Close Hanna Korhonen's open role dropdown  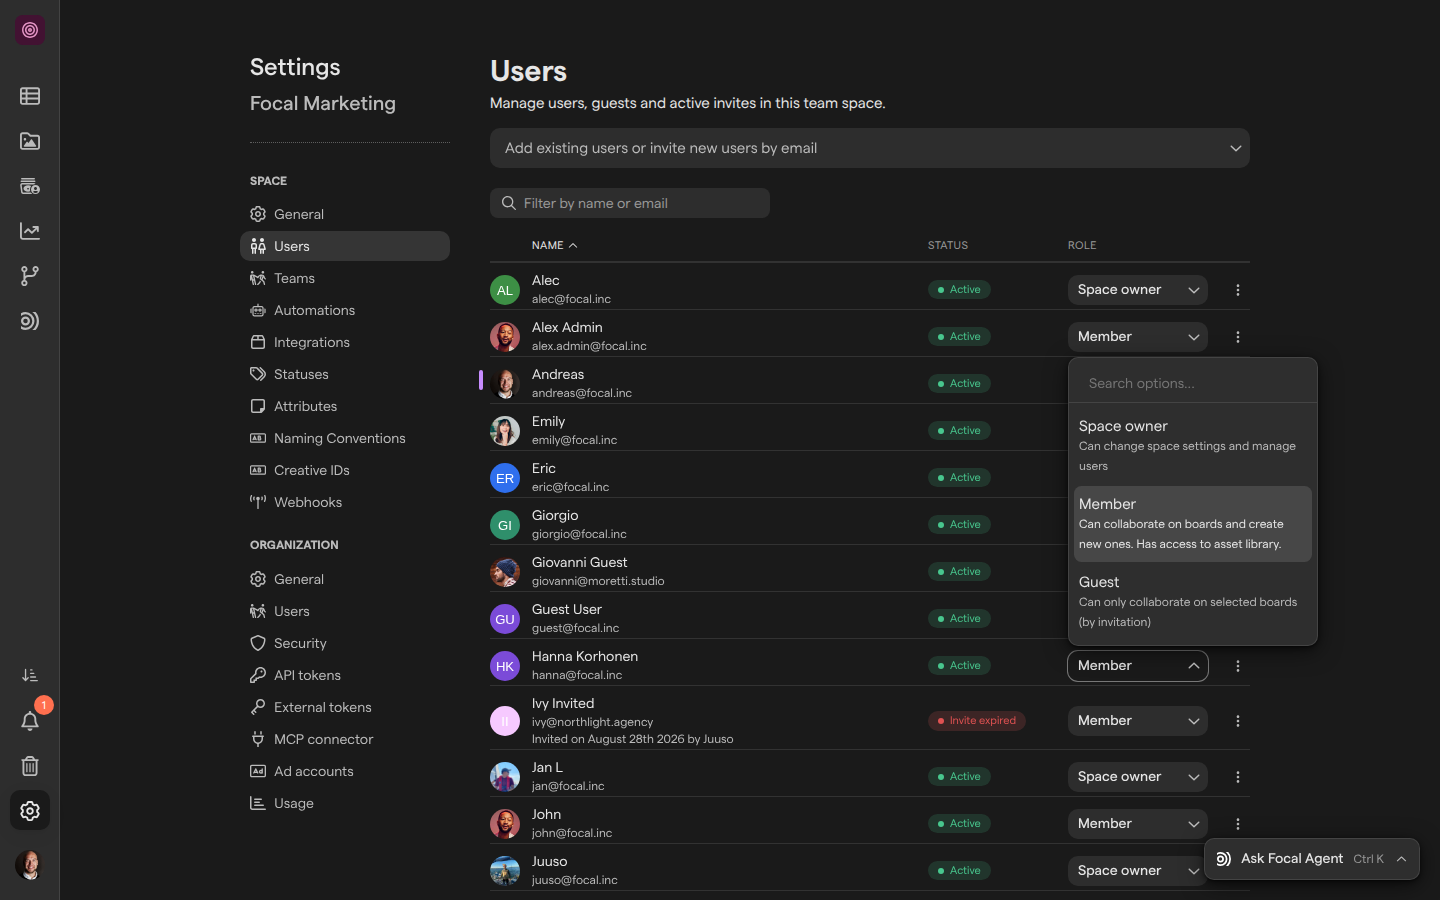point(1138,666)
